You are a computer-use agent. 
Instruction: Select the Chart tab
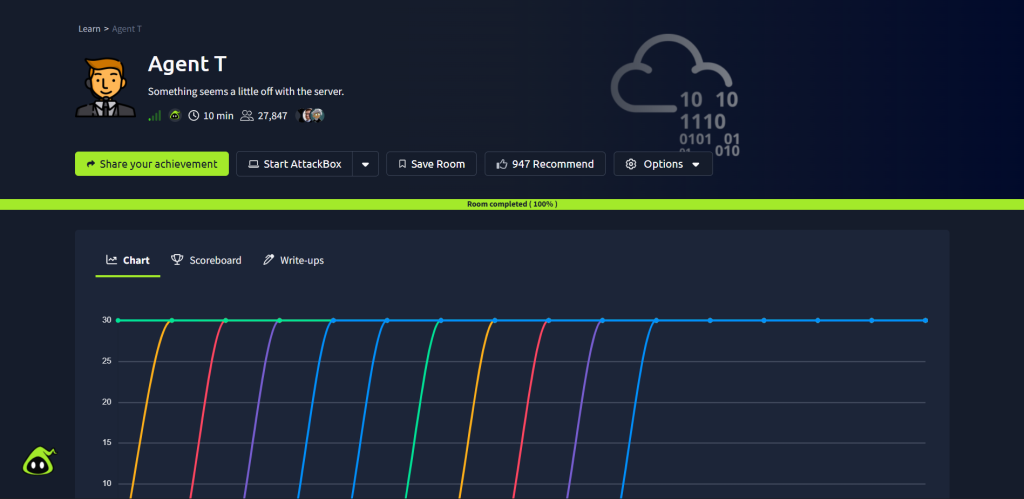[x=128, y=260]
